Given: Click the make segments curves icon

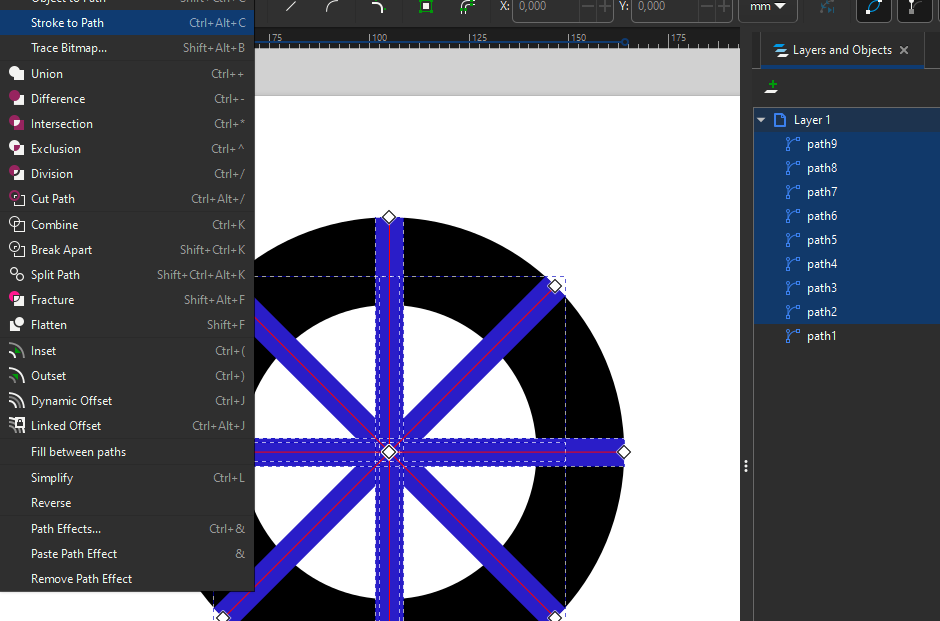Looking at the screenshot, I should (x=333, y=7).
